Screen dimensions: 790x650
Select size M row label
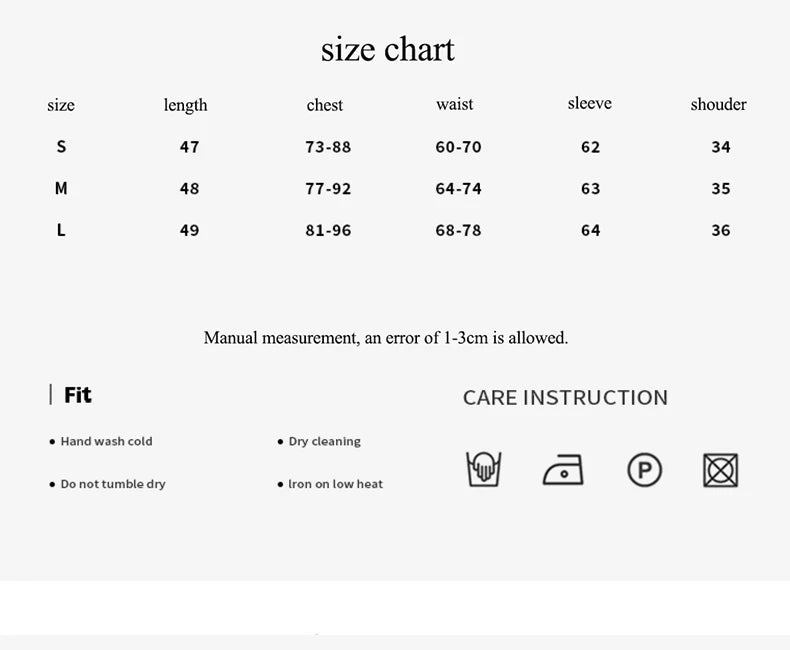61,188
